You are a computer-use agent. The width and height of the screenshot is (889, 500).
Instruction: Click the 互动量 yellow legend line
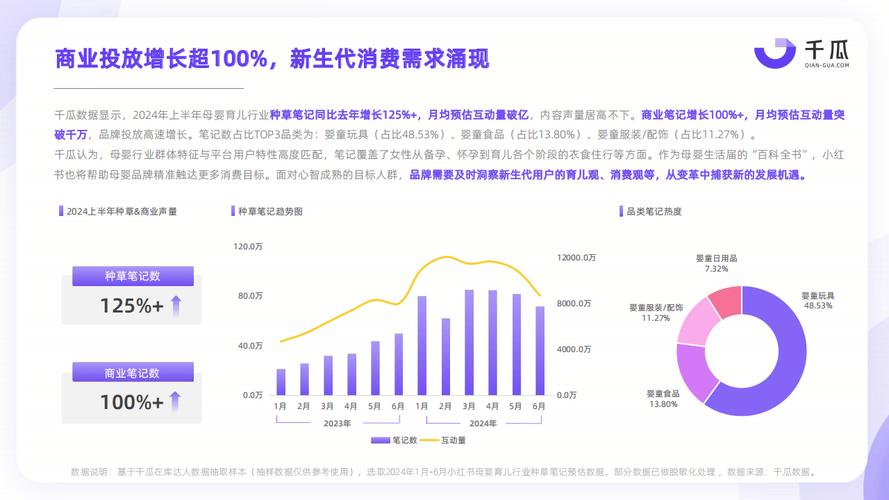point(429,440)
